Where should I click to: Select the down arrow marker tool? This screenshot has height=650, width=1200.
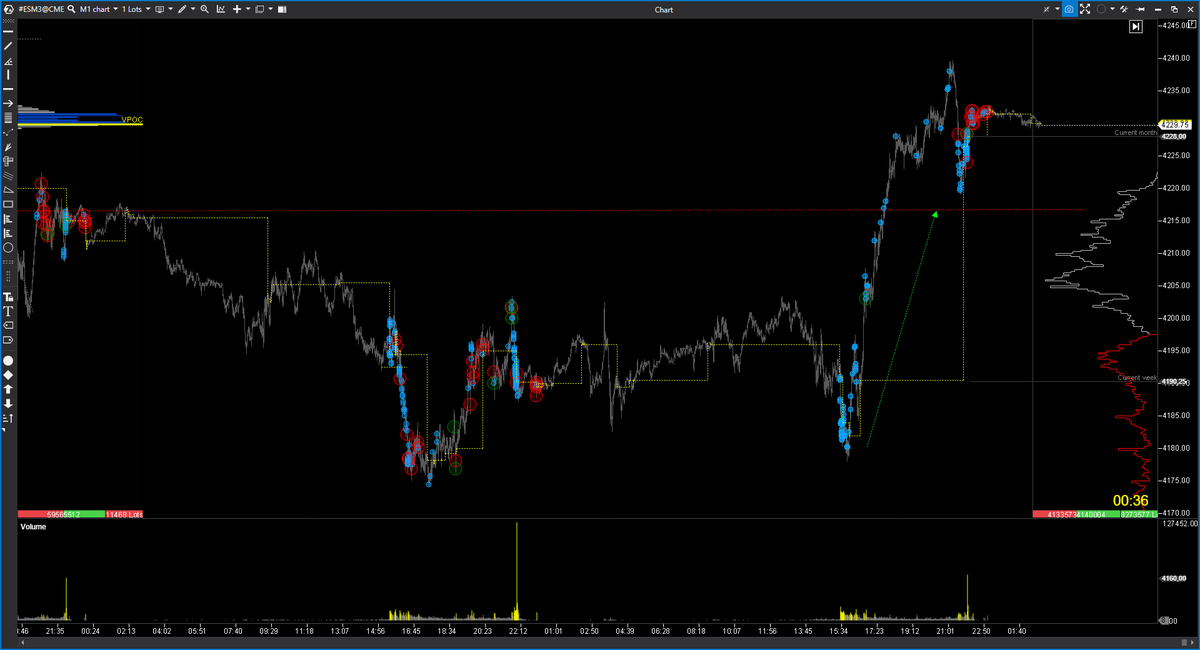tap(8, 404)
